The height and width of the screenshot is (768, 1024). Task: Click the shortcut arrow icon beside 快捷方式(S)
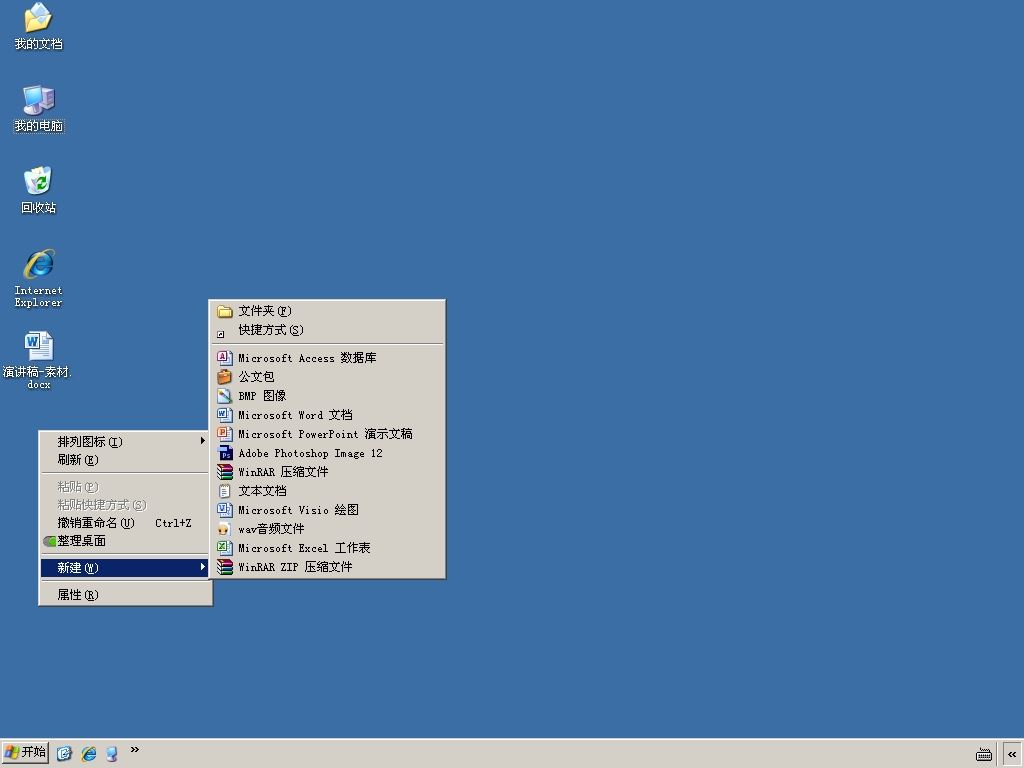click(x=221, y=334)
